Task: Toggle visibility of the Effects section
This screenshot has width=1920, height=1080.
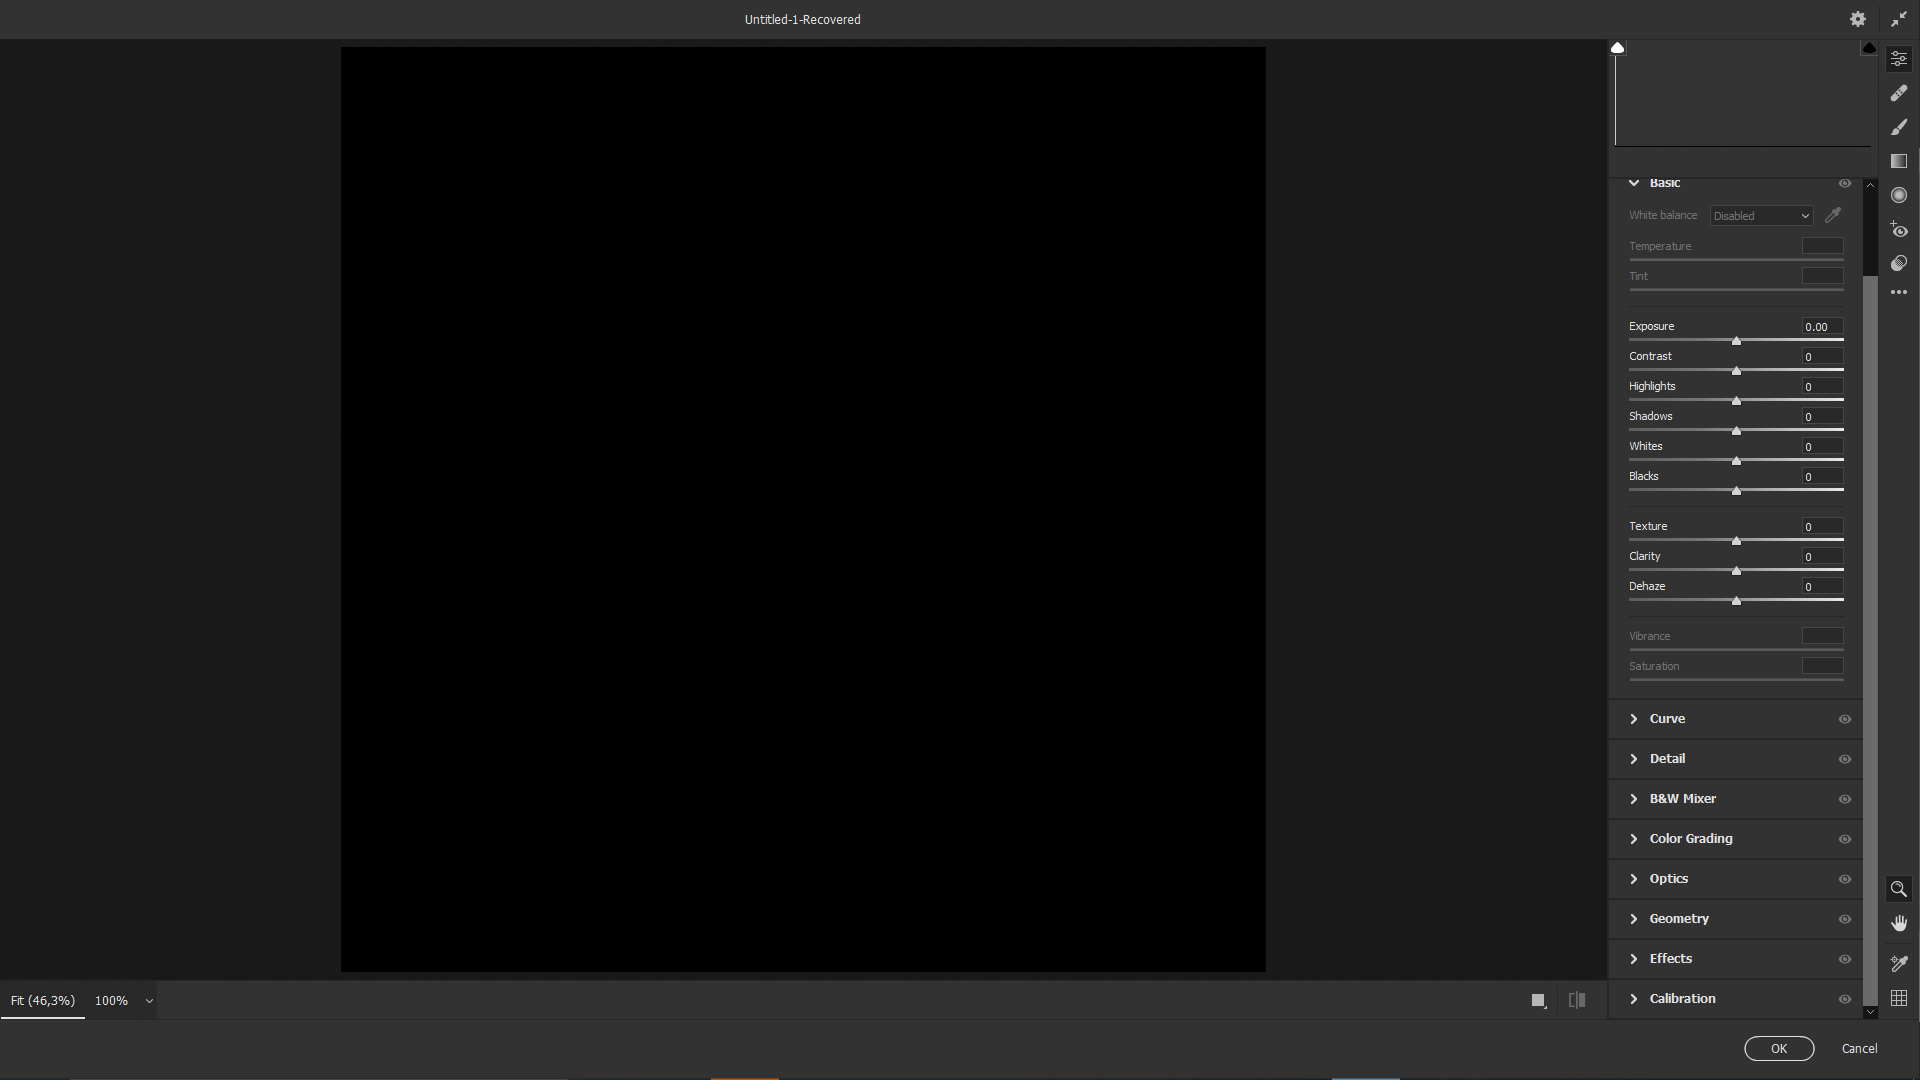Action: pos(1844,958)
